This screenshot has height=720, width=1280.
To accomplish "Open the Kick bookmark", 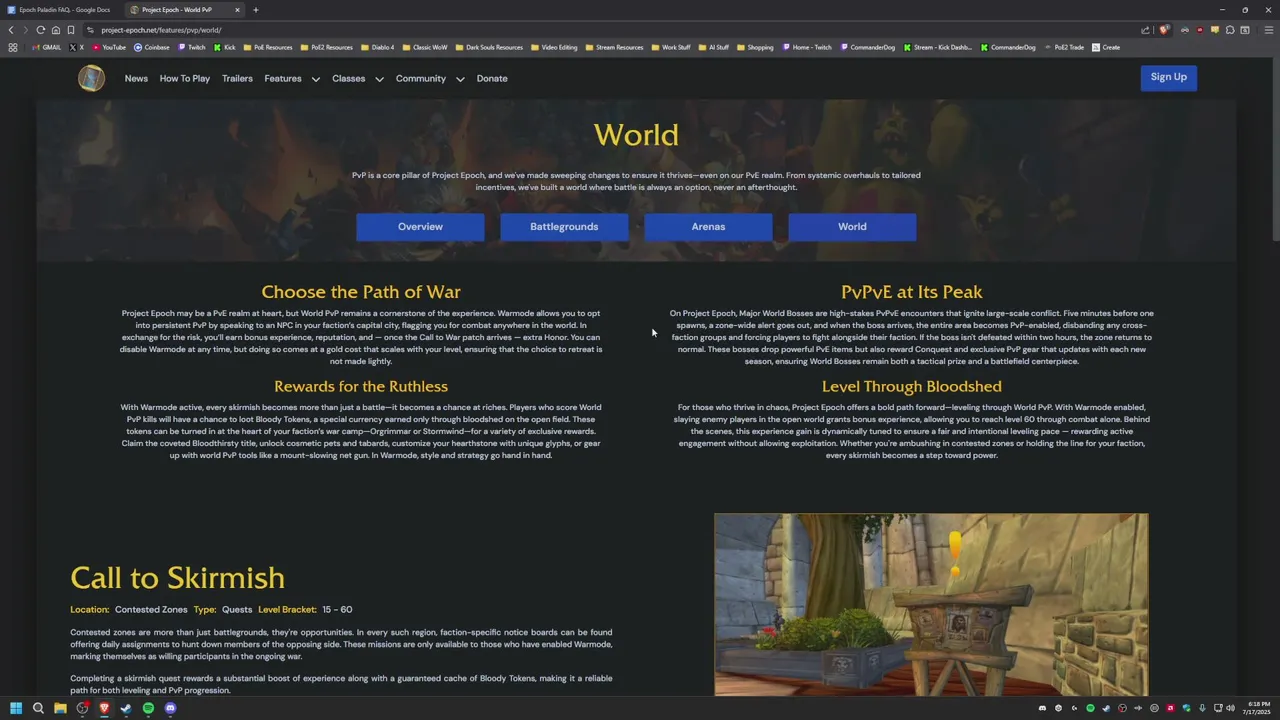I will coord(224,47).
